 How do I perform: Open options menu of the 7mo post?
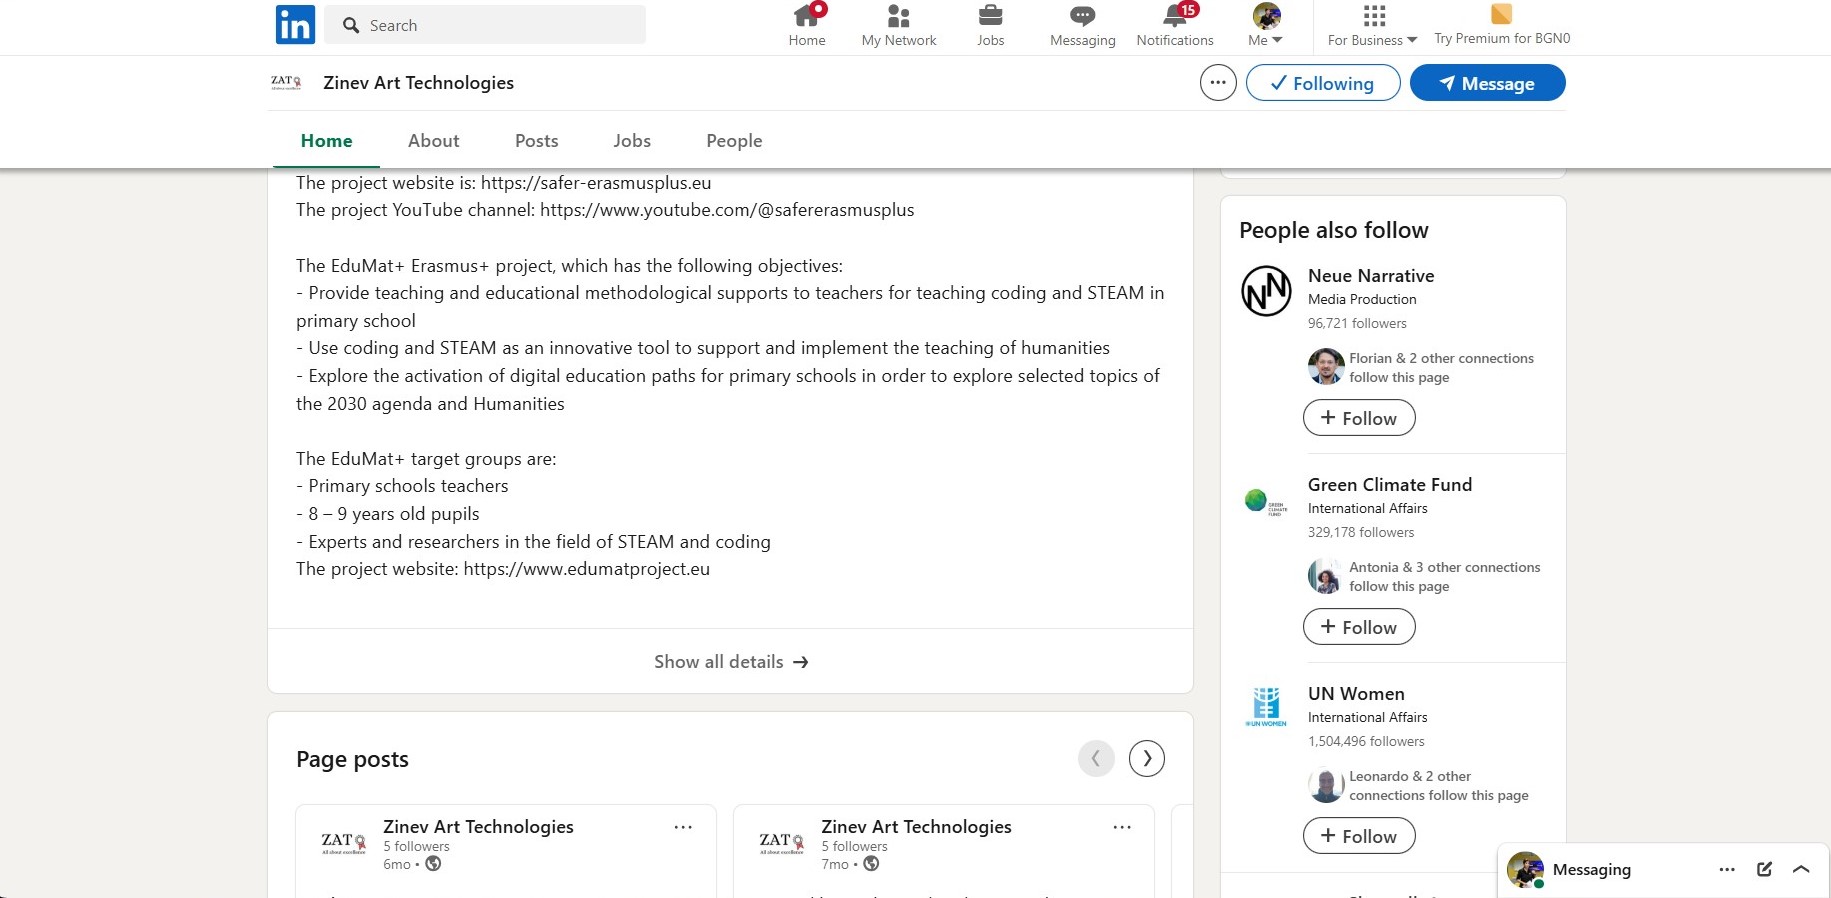click(x=1122, y=827)
